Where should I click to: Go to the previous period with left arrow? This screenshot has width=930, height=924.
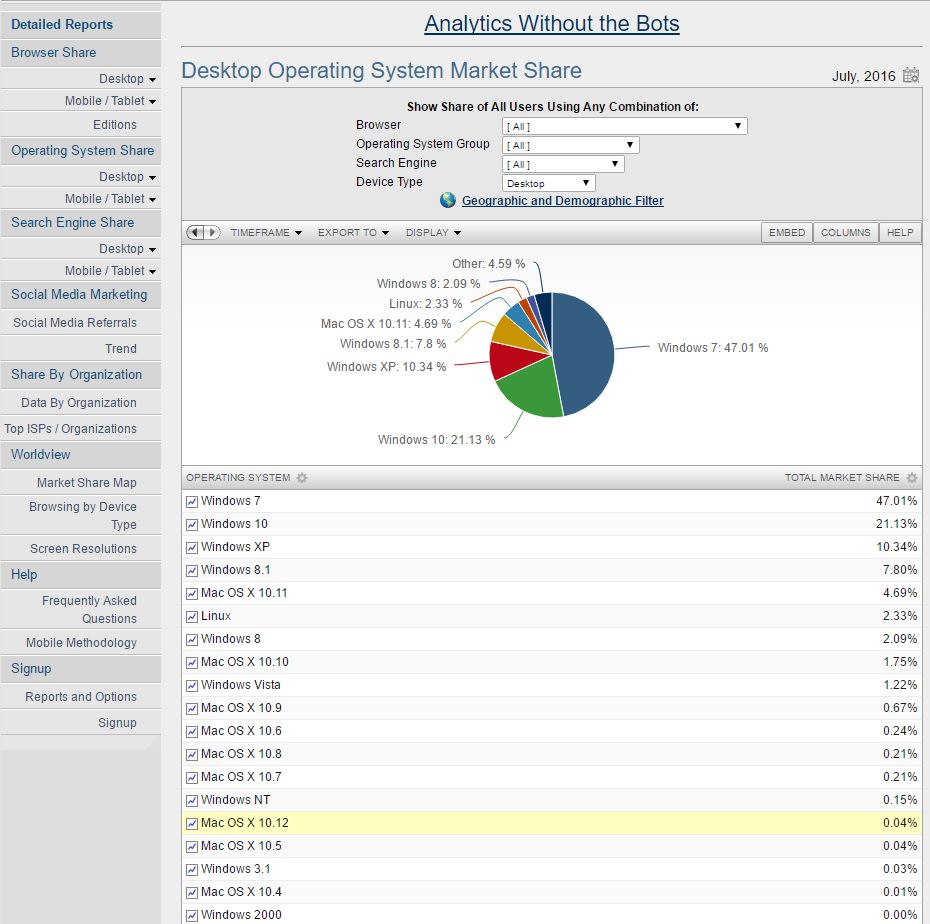(x=195, y=232)
